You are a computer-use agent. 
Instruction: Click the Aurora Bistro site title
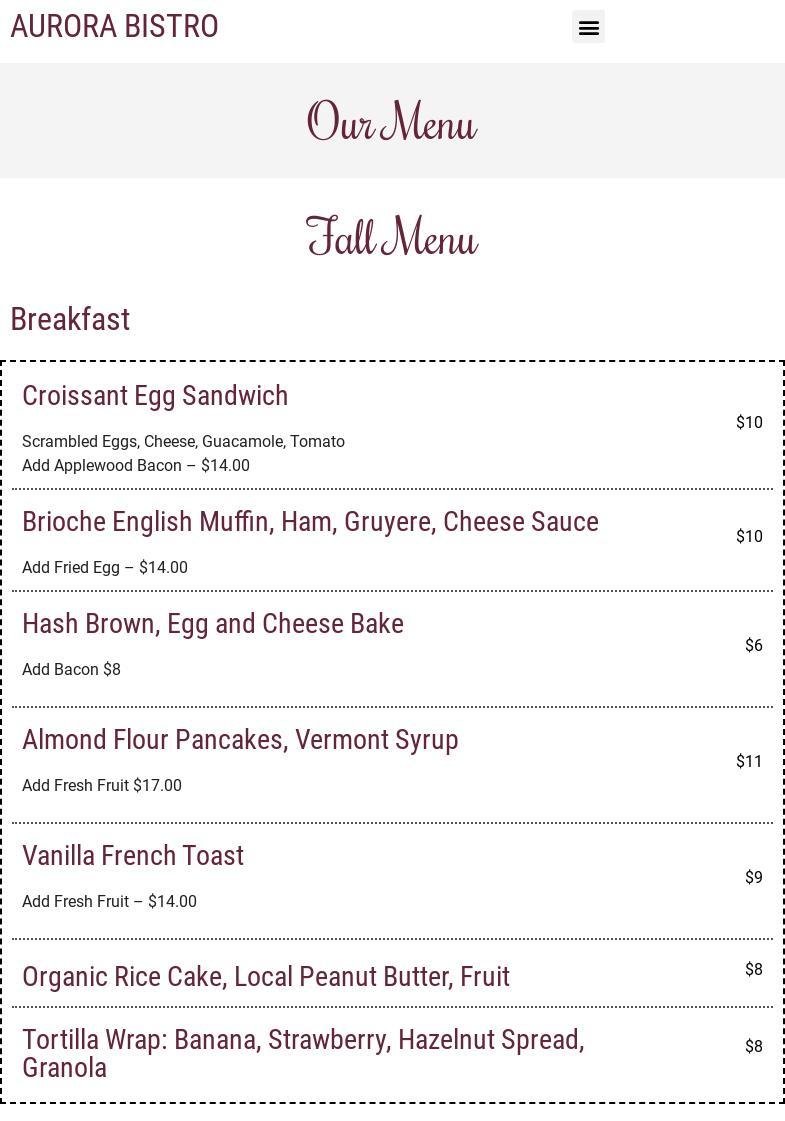[114, 26]
